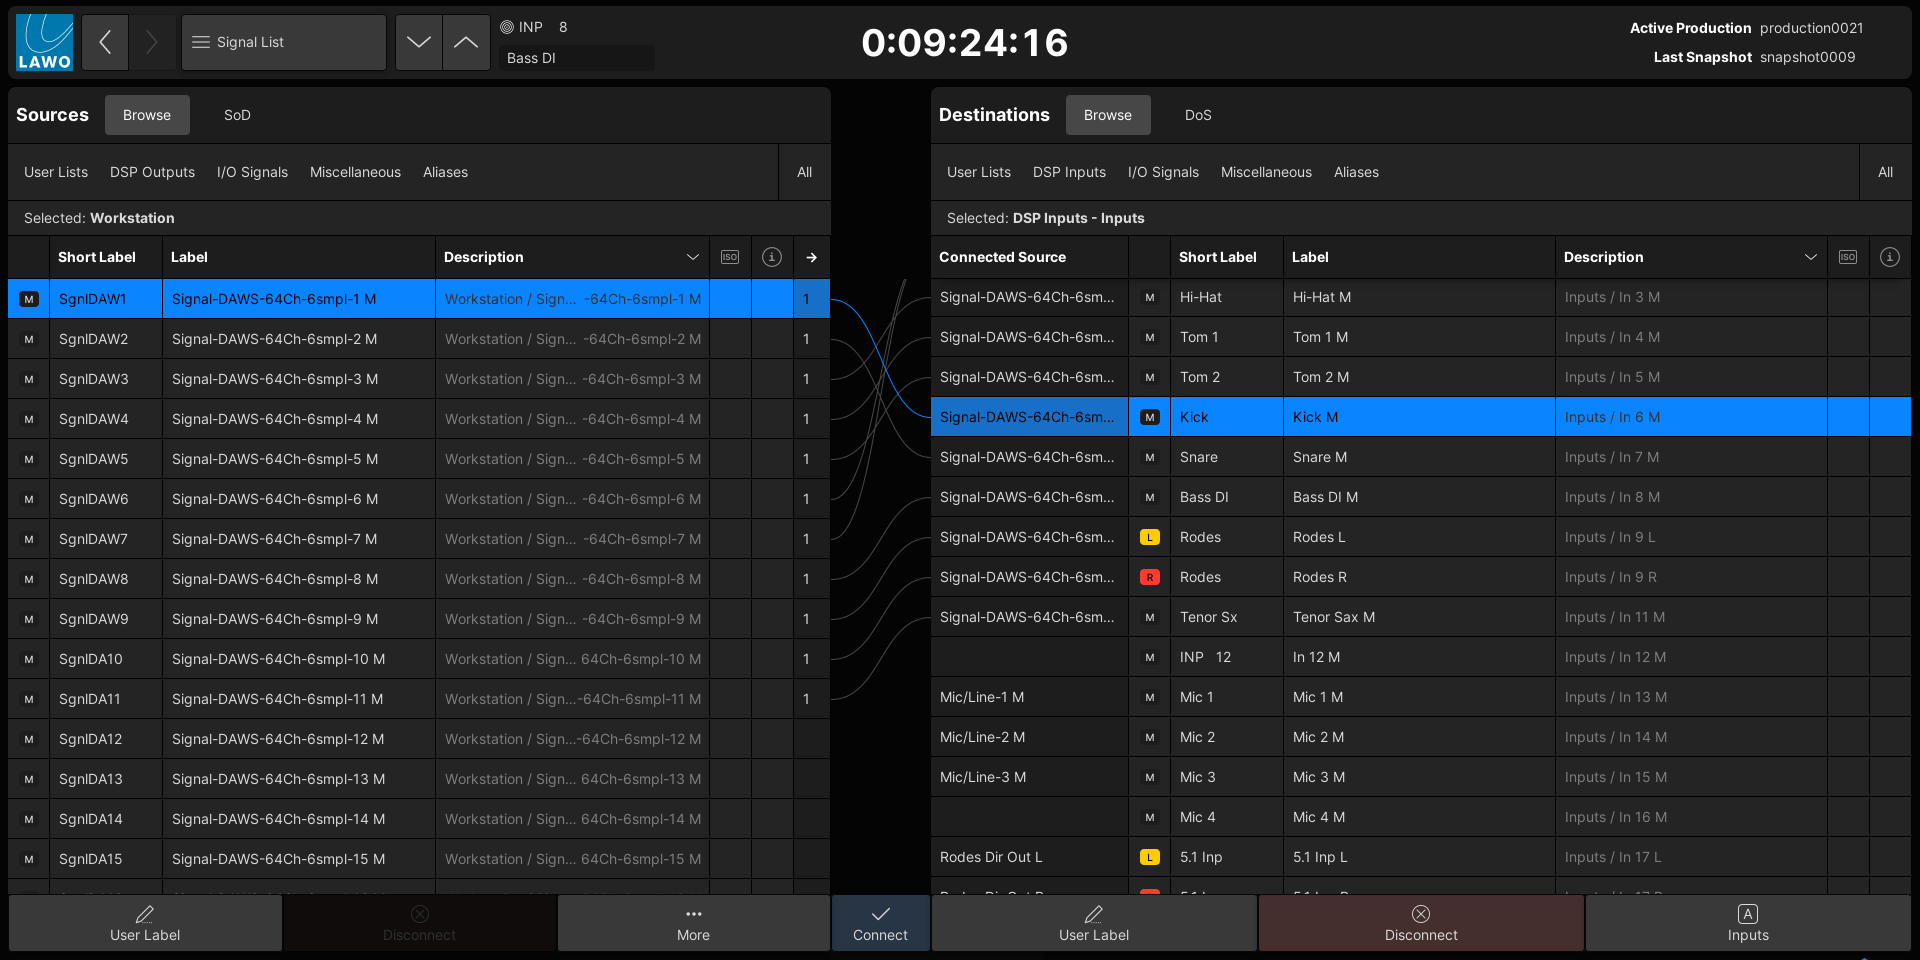Click the right-arrow column icon in Sources header
Viewport: 1920px width, 960px height.
click(811, 257)
